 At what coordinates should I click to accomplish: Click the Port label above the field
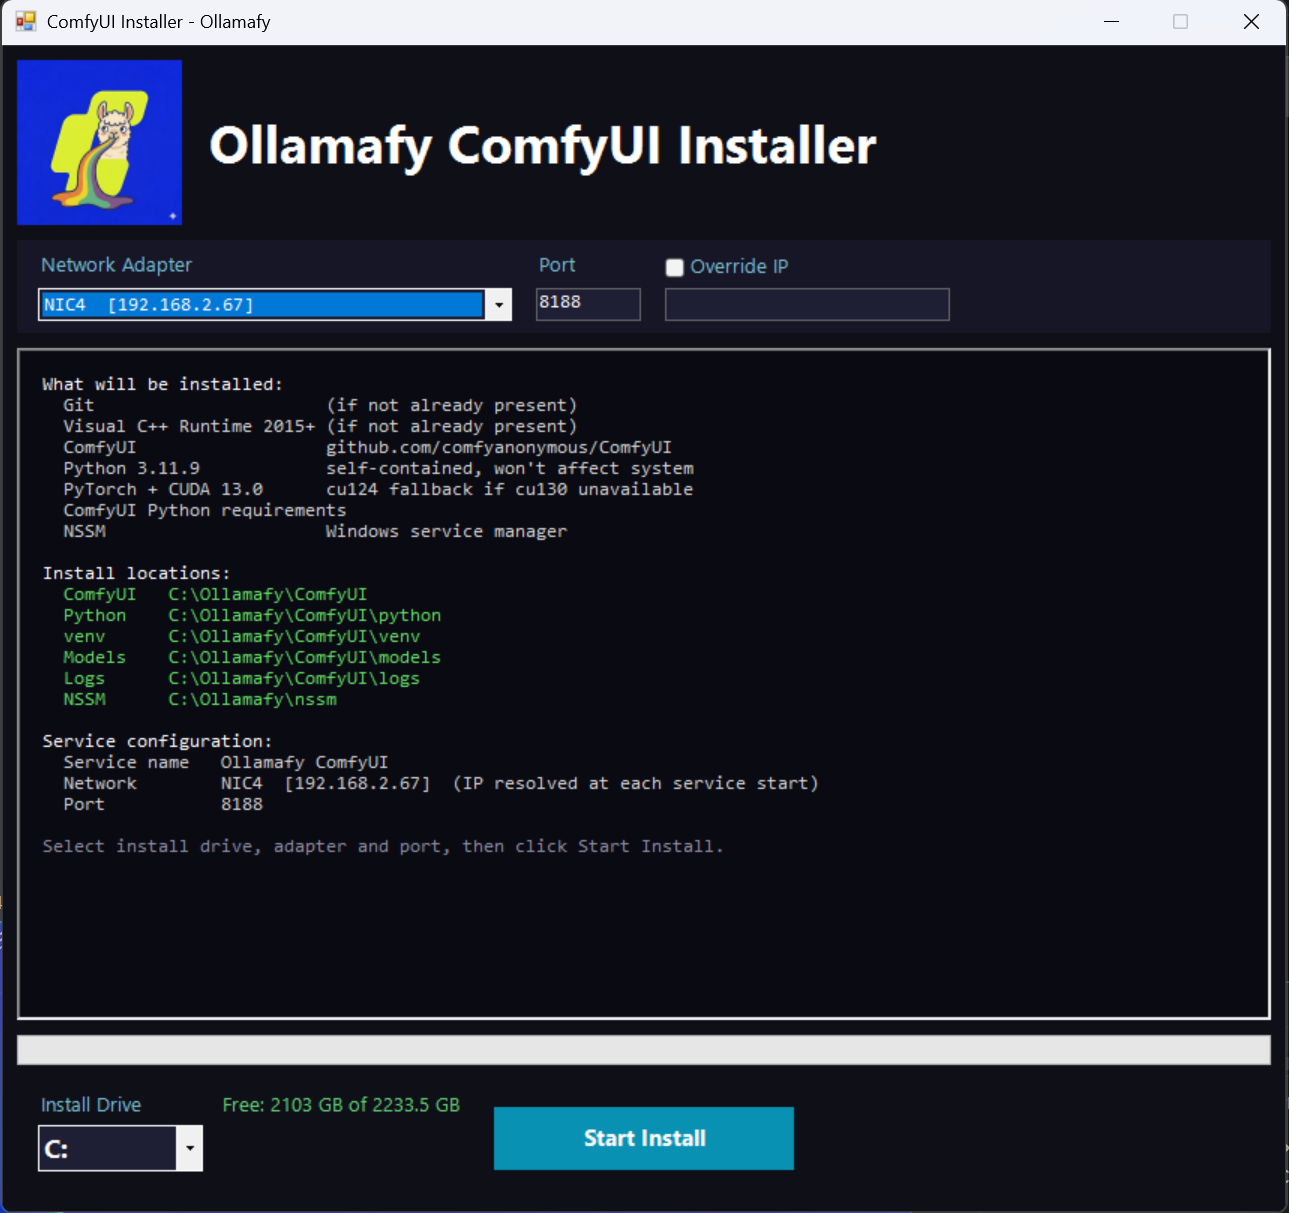(557, 265)
